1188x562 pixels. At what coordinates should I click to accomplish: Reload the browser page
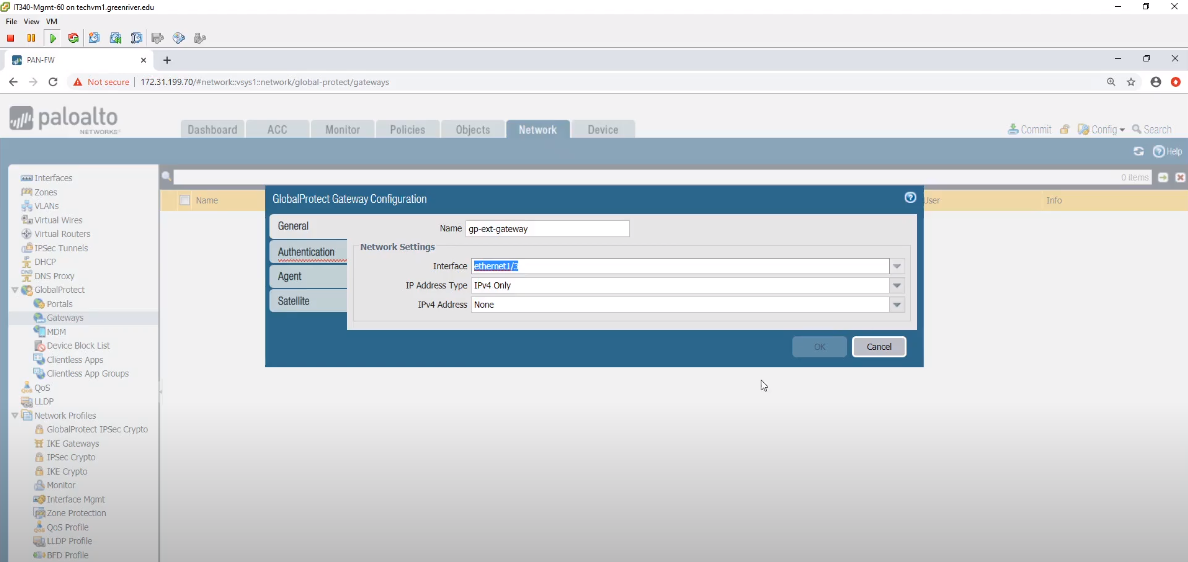coord(53,82)
